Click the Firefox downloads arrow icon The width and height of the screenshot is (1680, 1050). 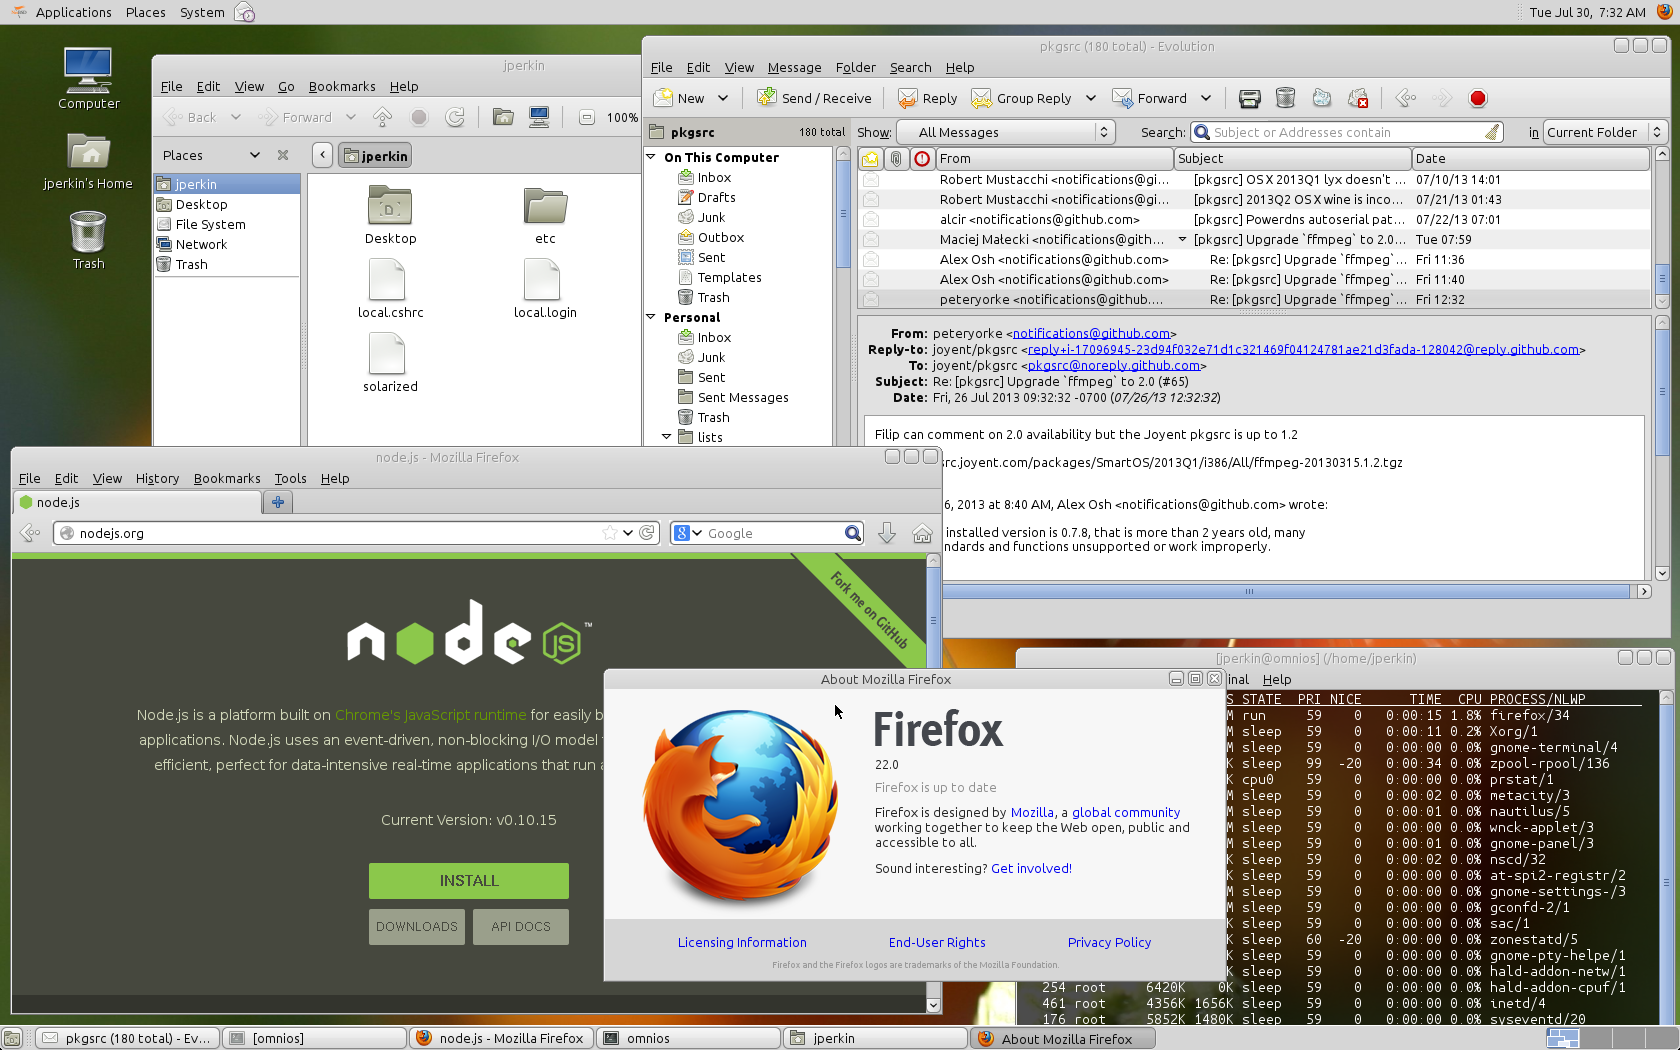(886, 533)
